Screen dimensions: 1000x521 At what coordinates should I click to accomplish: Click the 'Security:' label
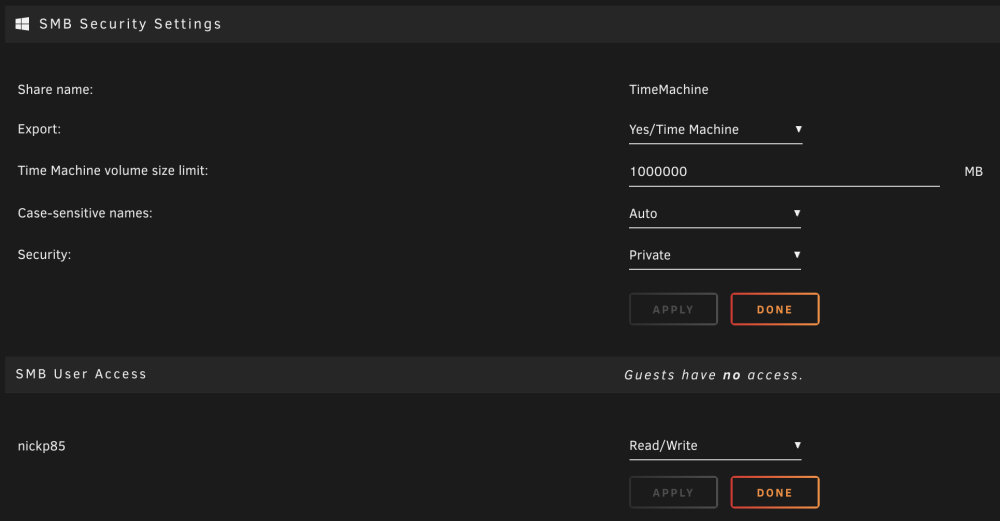point(44,255)
